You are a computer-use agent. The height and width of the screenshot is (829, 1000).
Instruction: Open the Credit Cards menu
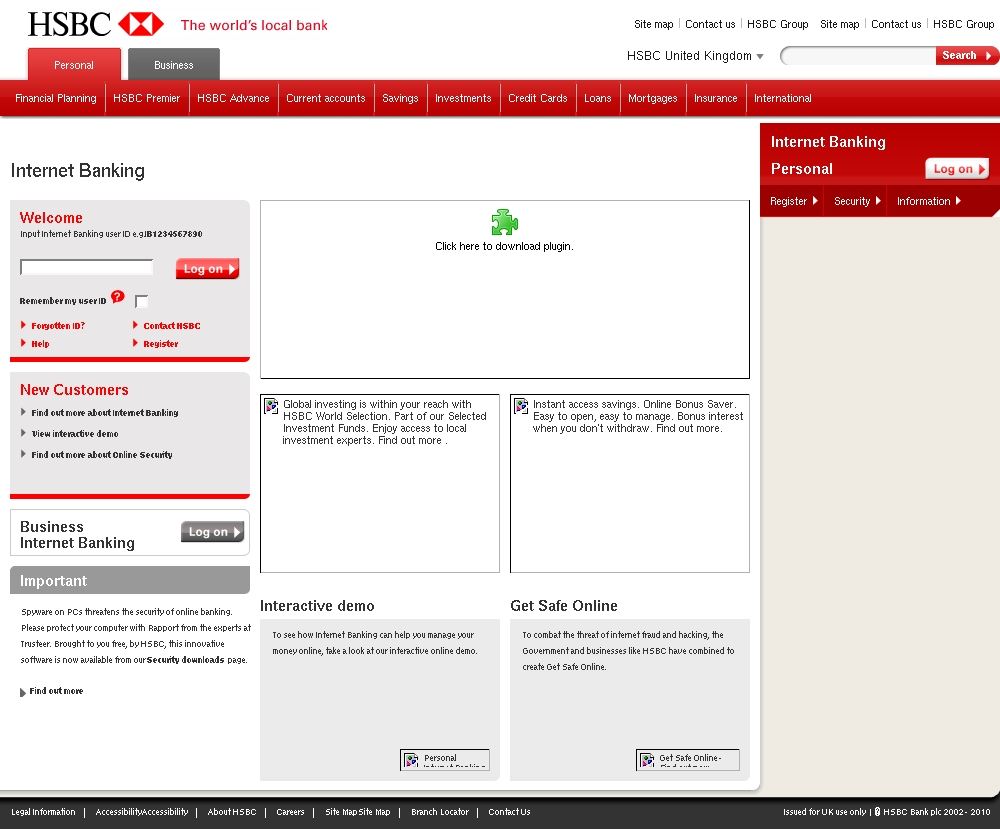pos(538,98)
